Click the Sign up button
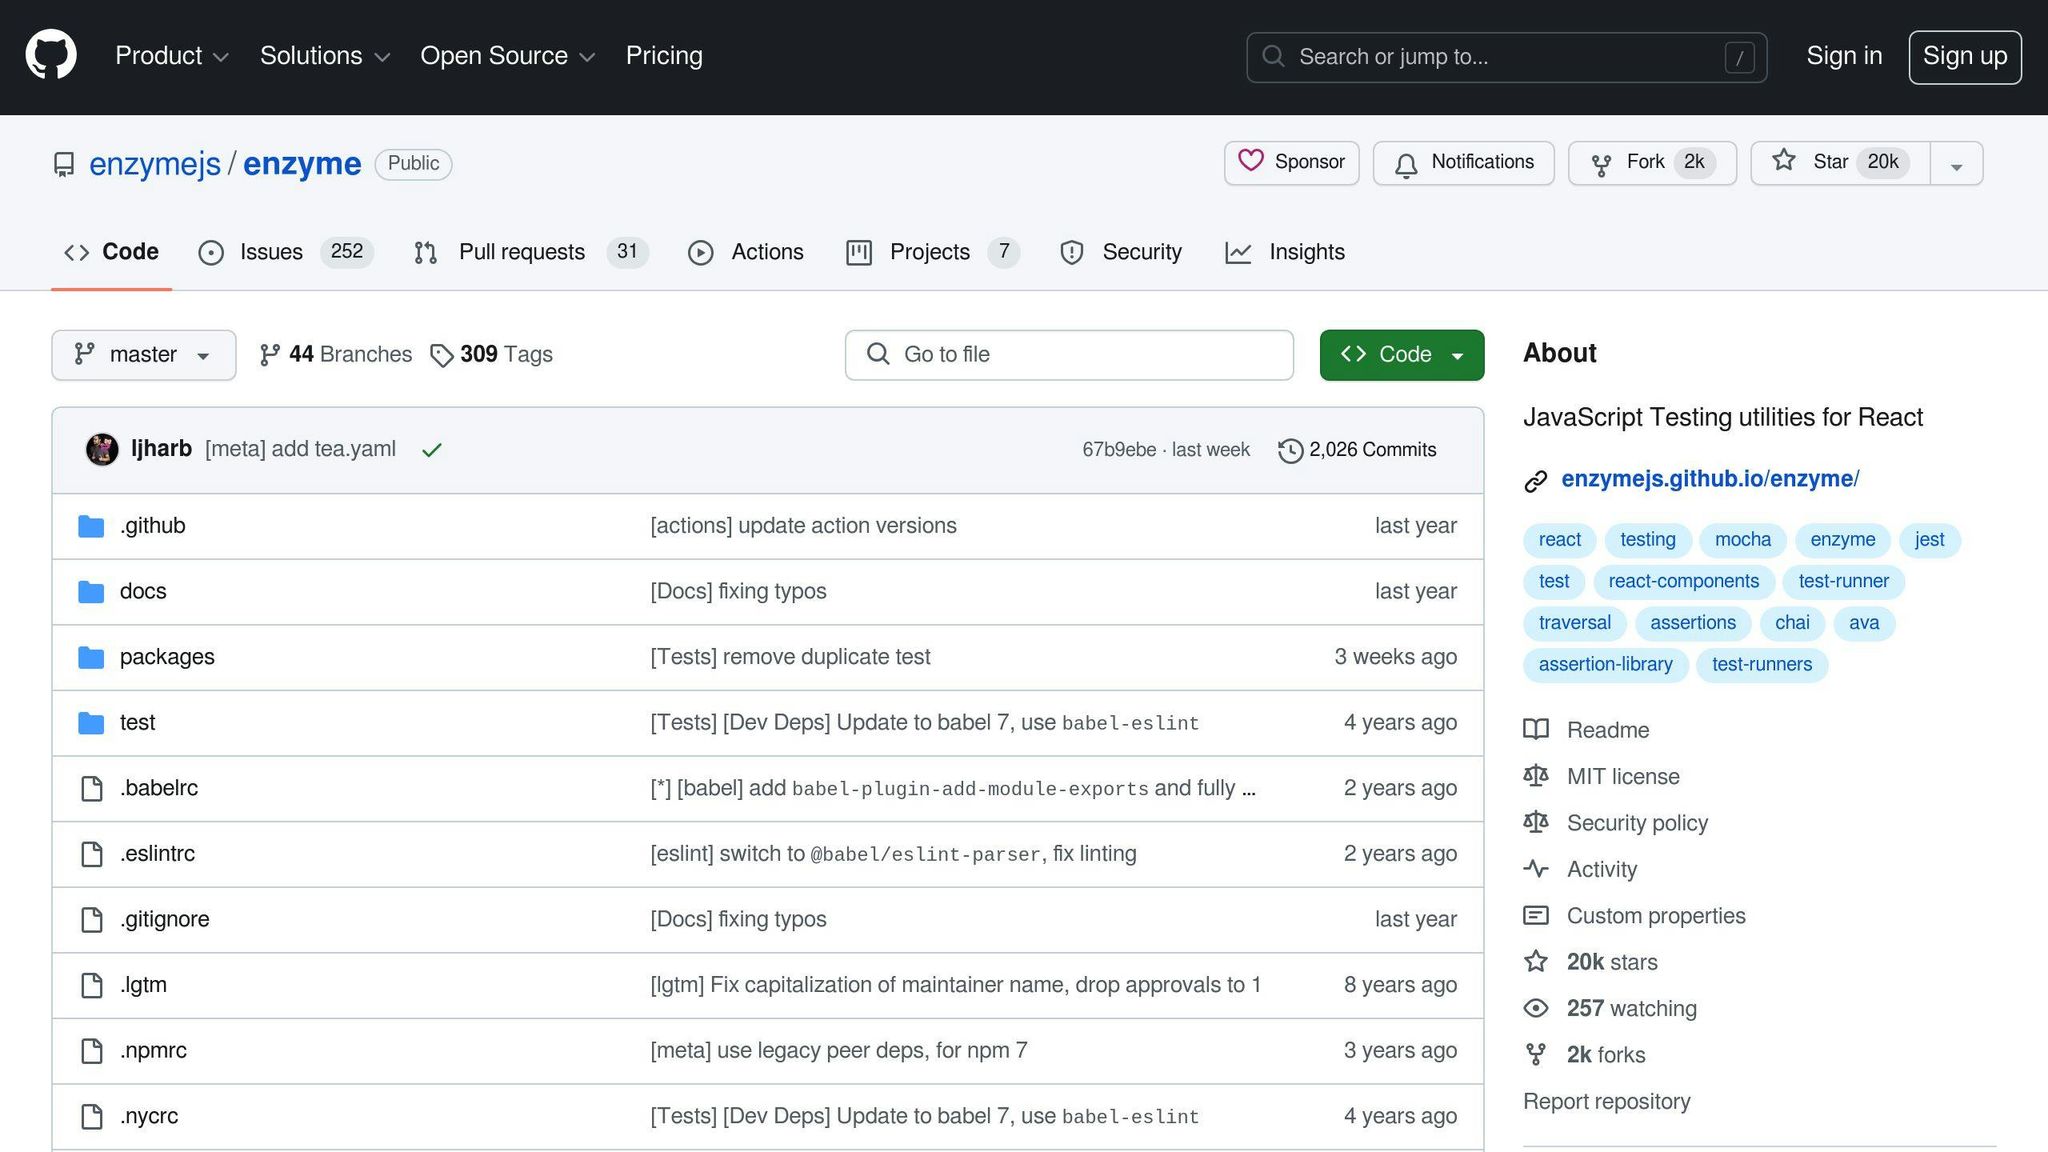 1964,57
